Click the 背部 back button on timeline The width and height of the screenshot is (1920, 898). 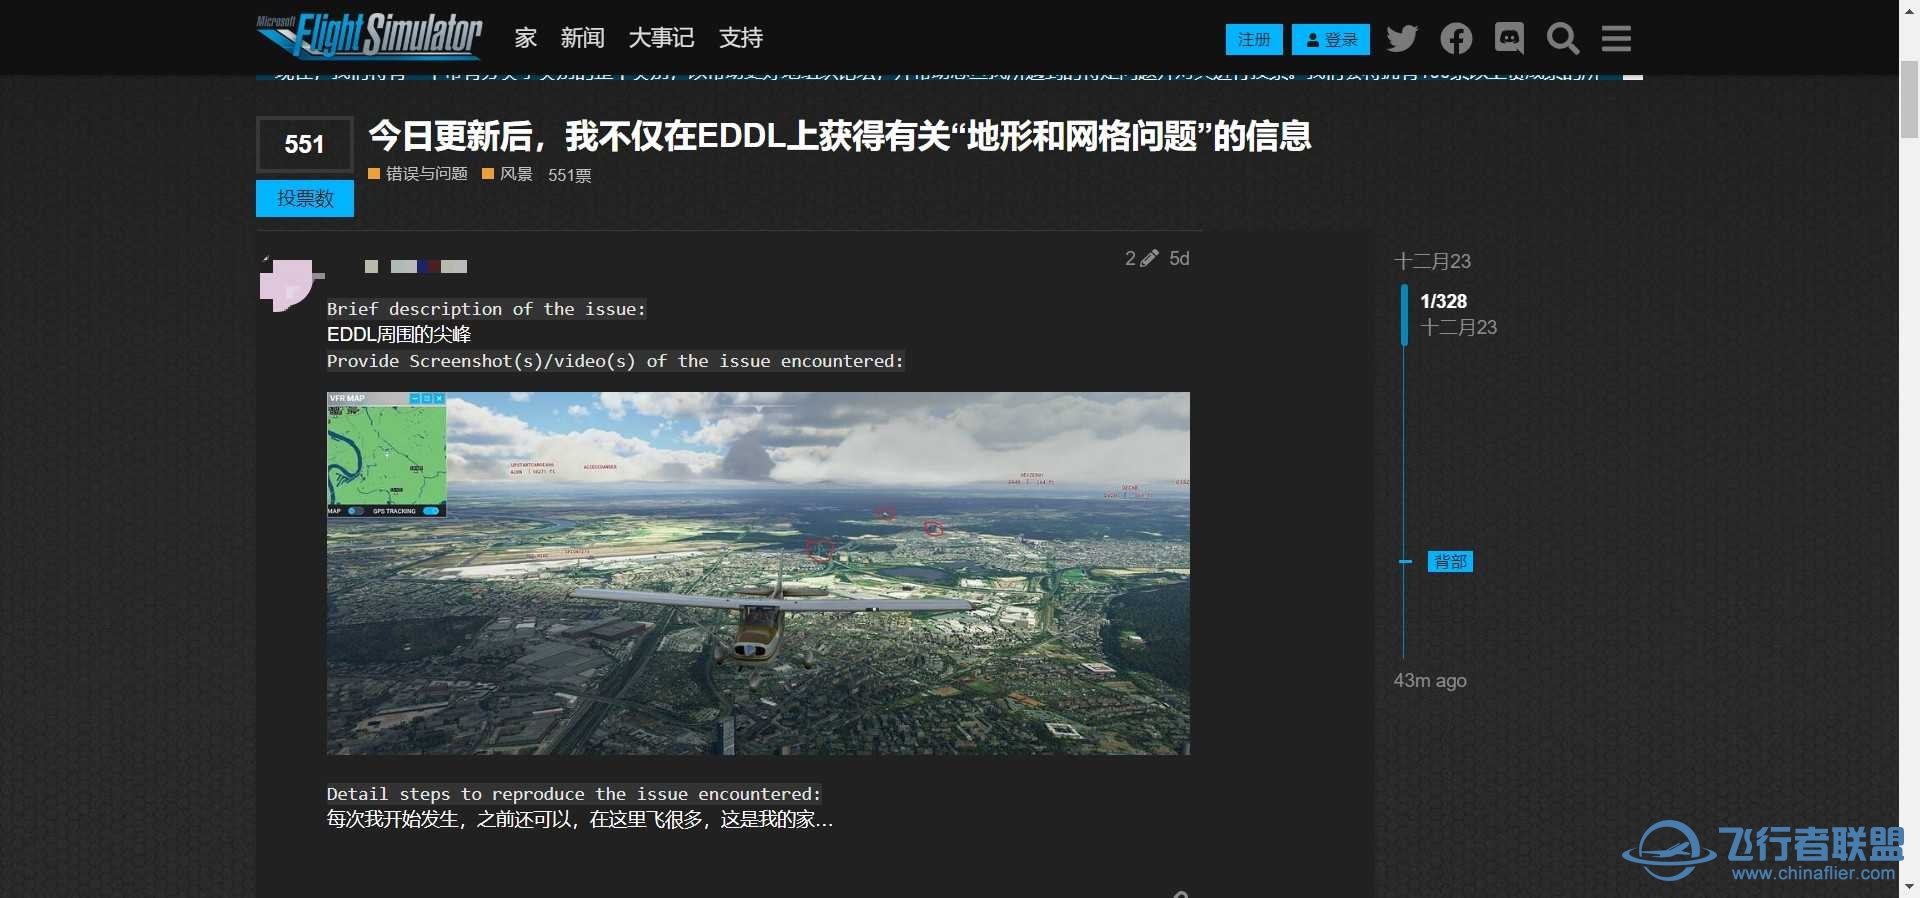[1450, 562]
